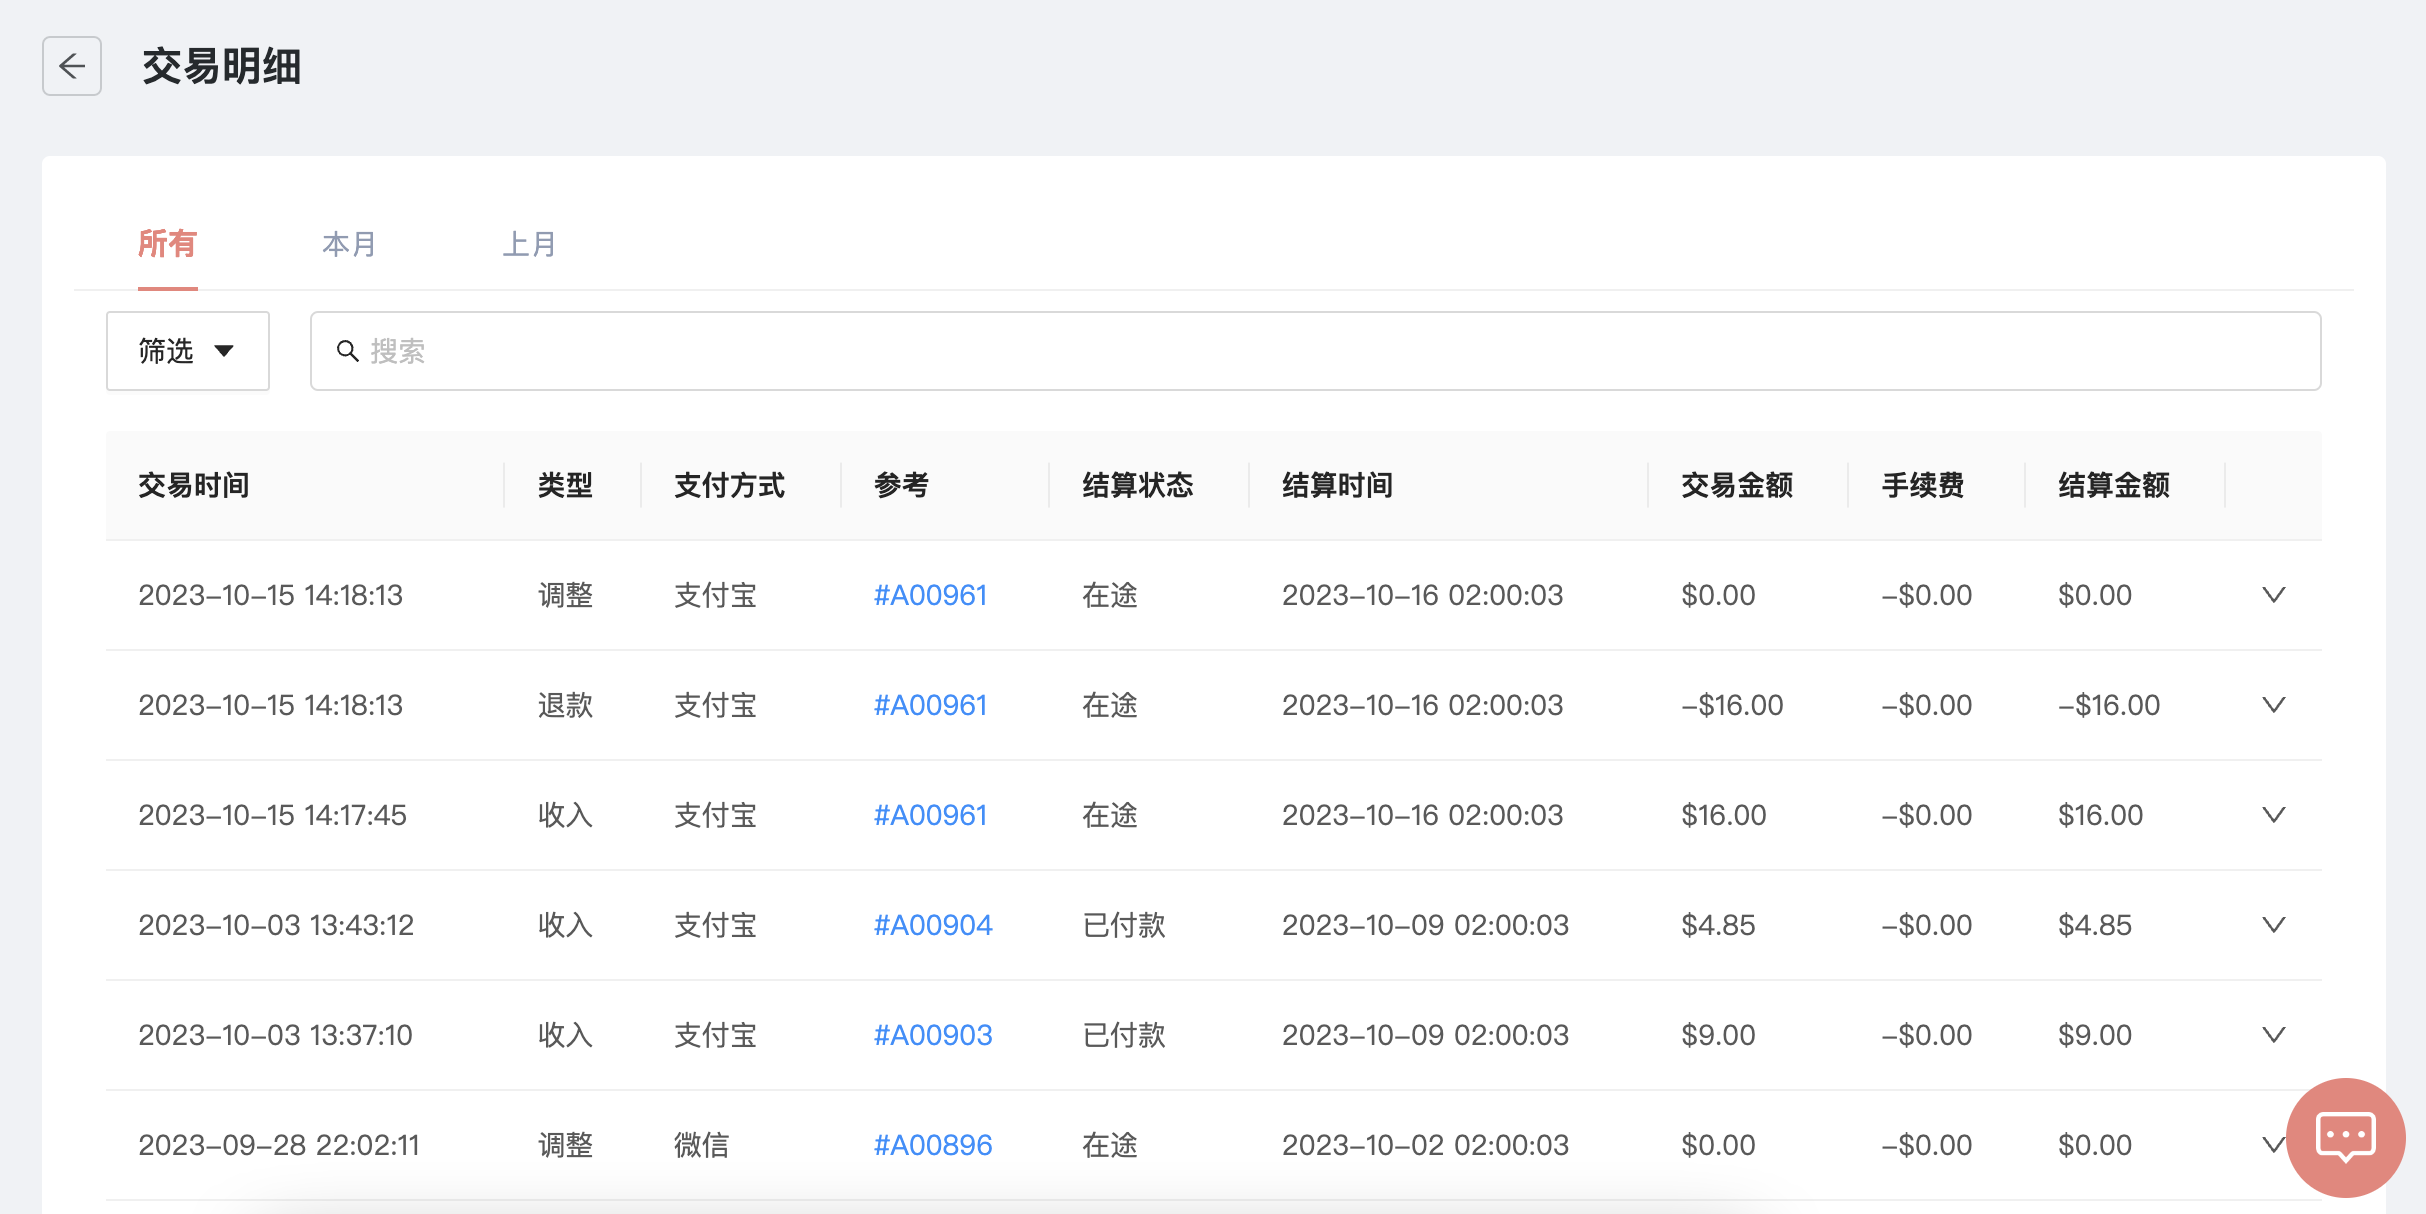Click transaction time 2023-10-03 13:43:12
This screenshot has height=1214, width=2426.
(276, 926)
